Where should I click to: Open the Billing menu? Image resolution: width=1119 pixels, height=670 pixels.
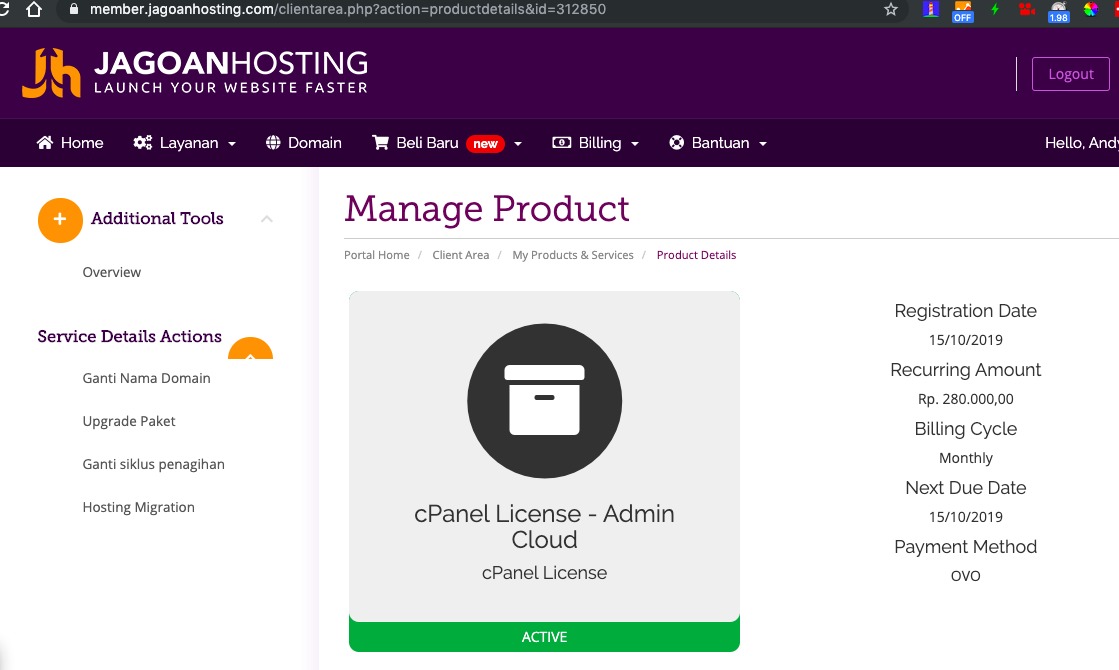(595, 143)
